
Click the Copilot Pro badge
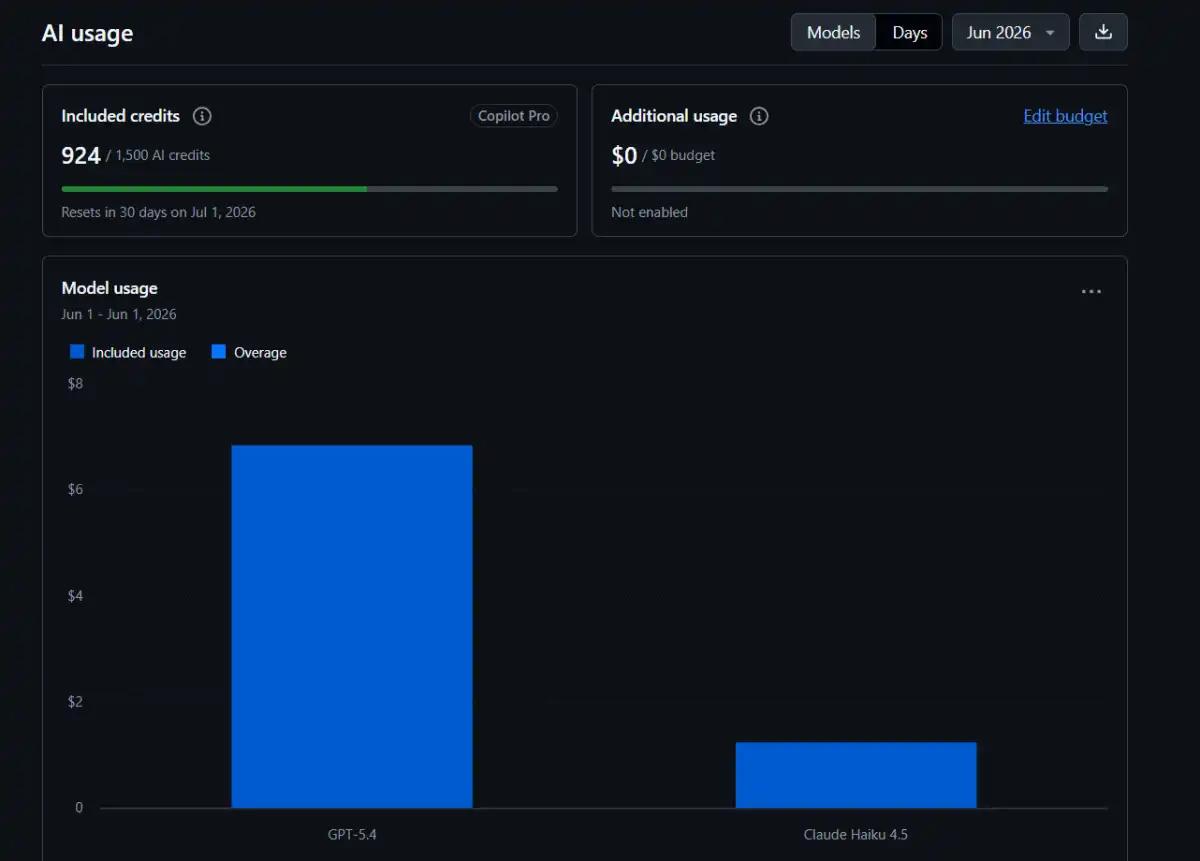pos(514,116)
